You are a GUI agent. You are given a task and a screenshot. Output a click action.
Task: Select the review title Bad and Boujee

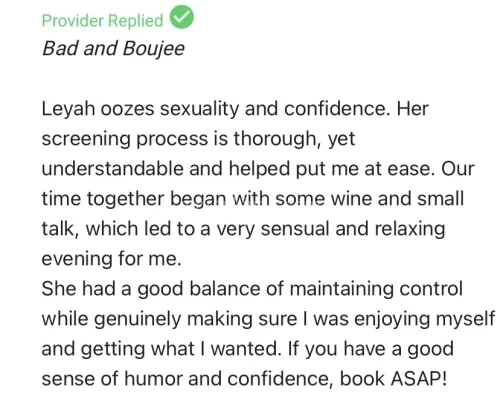coord(113,49)
